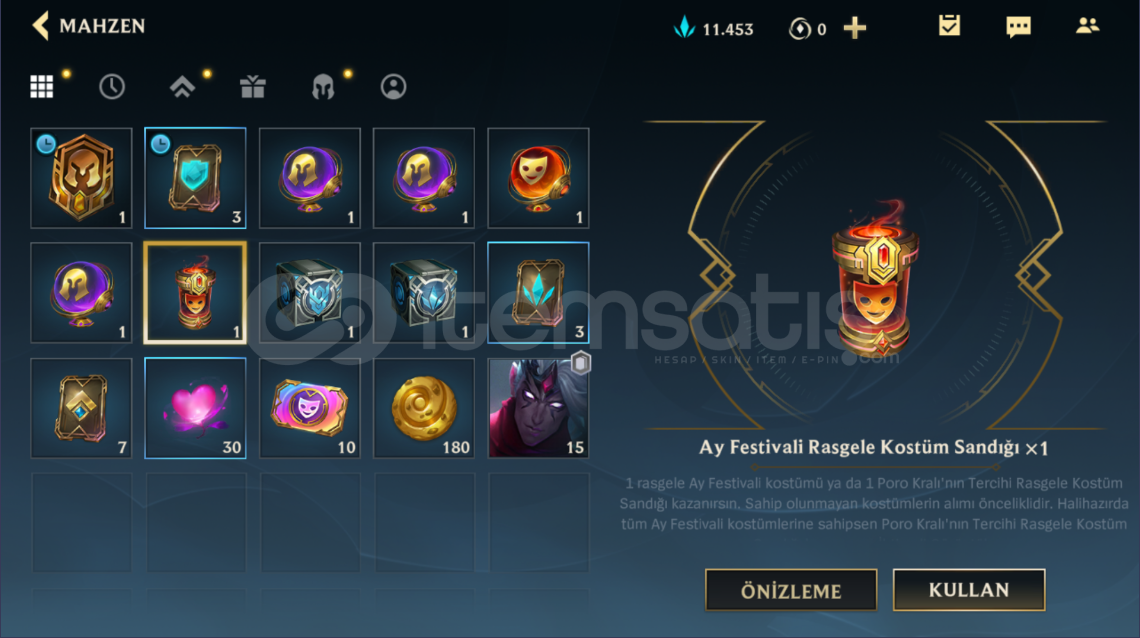Click the KULLAN use button
This screenshot has height=638, width=1140.
point(969,589)
